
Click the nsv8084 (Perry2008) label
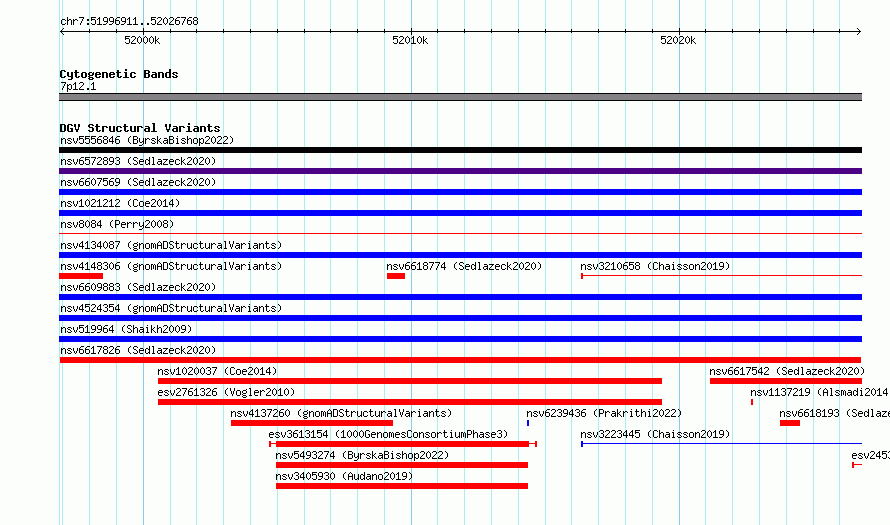(x=117, y=224)
